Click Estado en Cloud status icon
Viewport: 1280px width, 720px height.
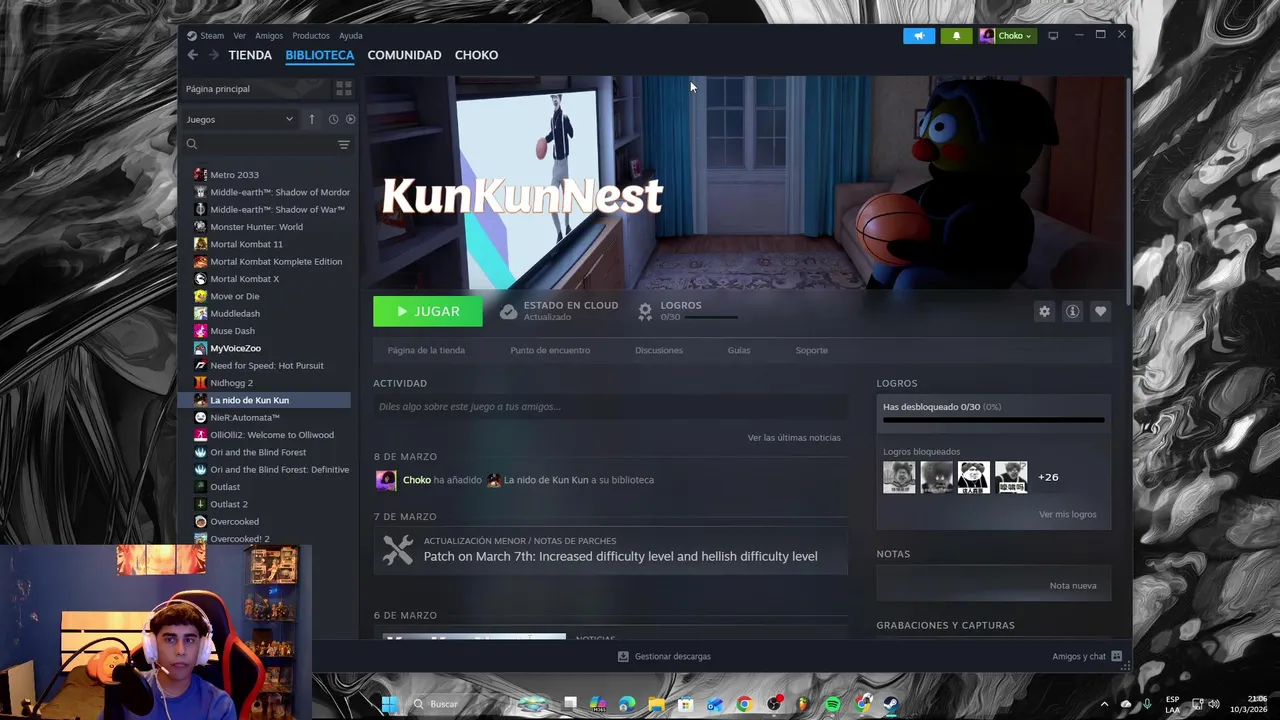509,311
